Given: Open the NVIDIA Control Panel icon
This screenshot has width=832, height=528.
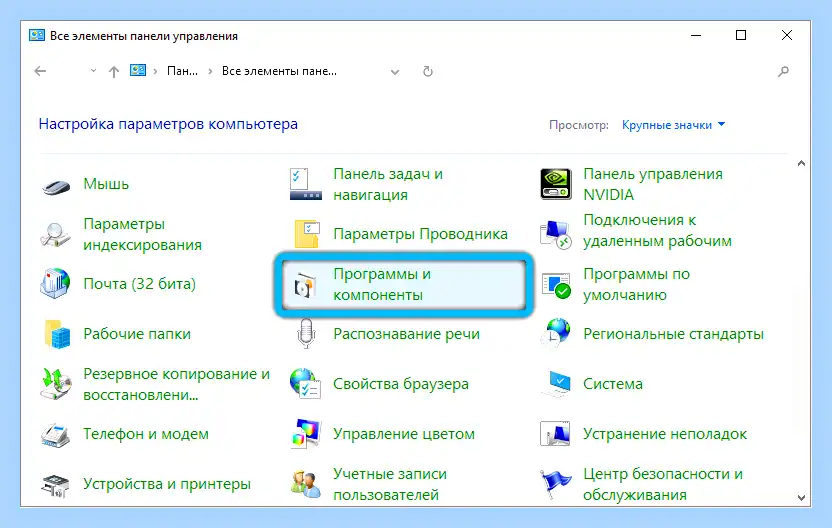Looking at the screenshot, I should click(556, 184).
